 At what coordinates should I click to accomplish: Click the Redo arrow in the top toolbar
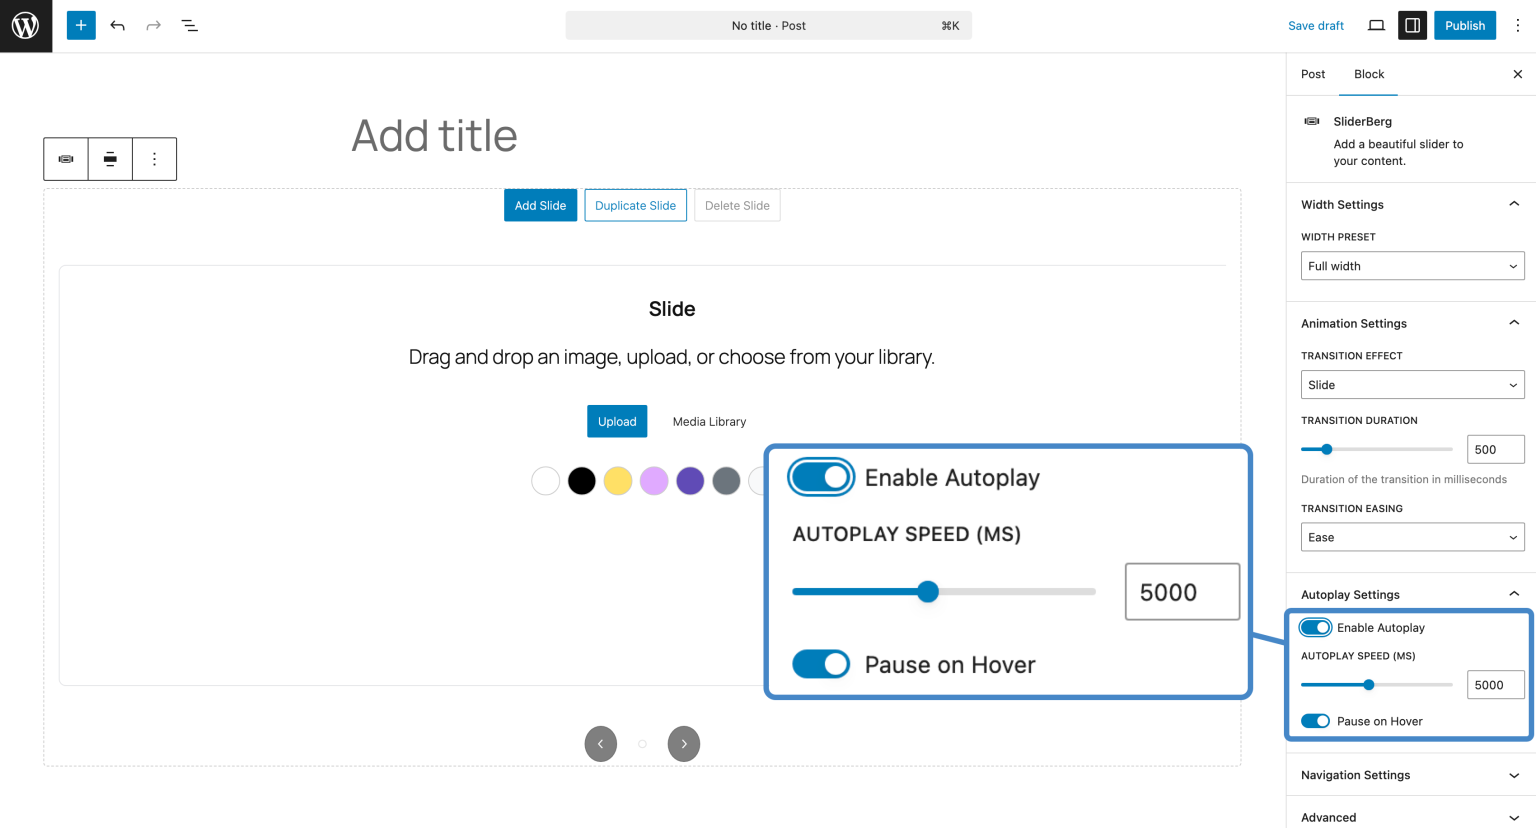coord(153,25)
